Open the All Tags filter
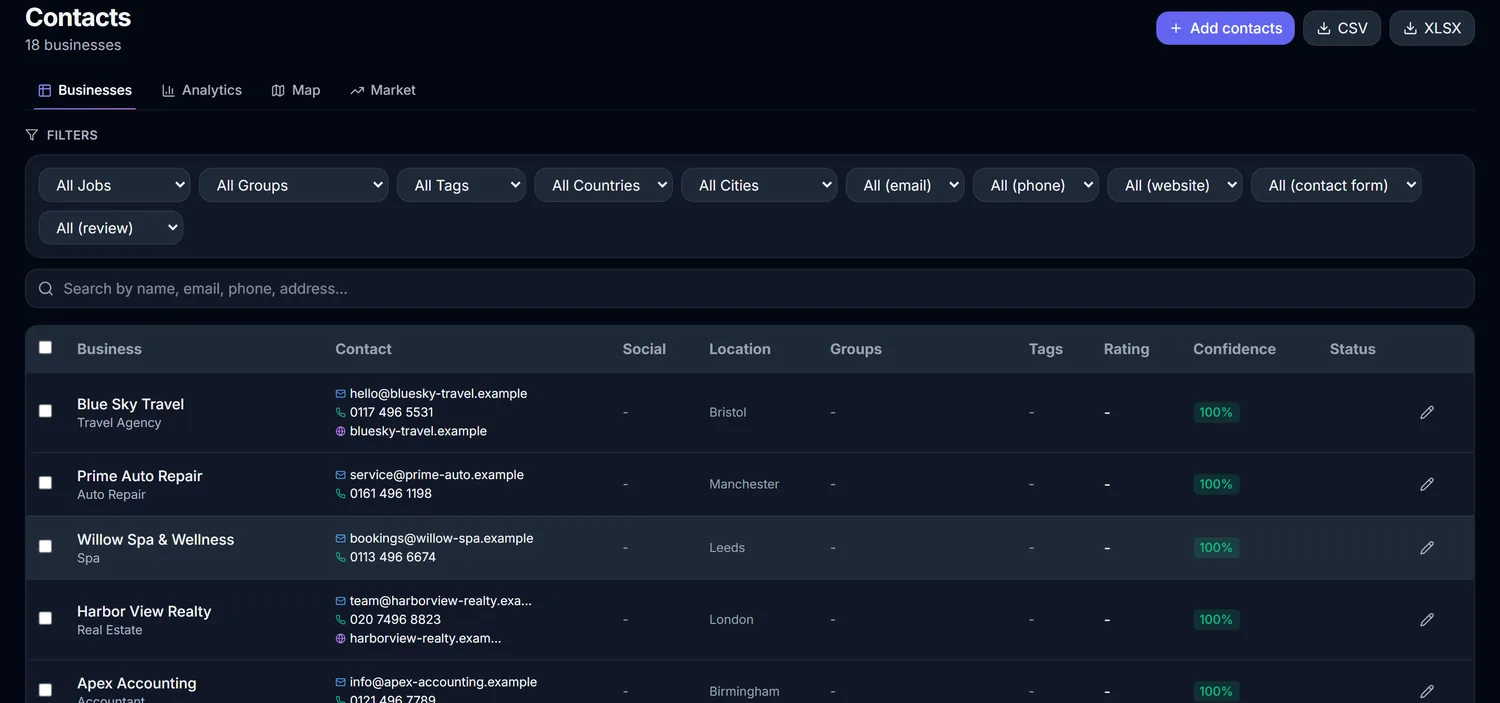 [x=461, y=185]
